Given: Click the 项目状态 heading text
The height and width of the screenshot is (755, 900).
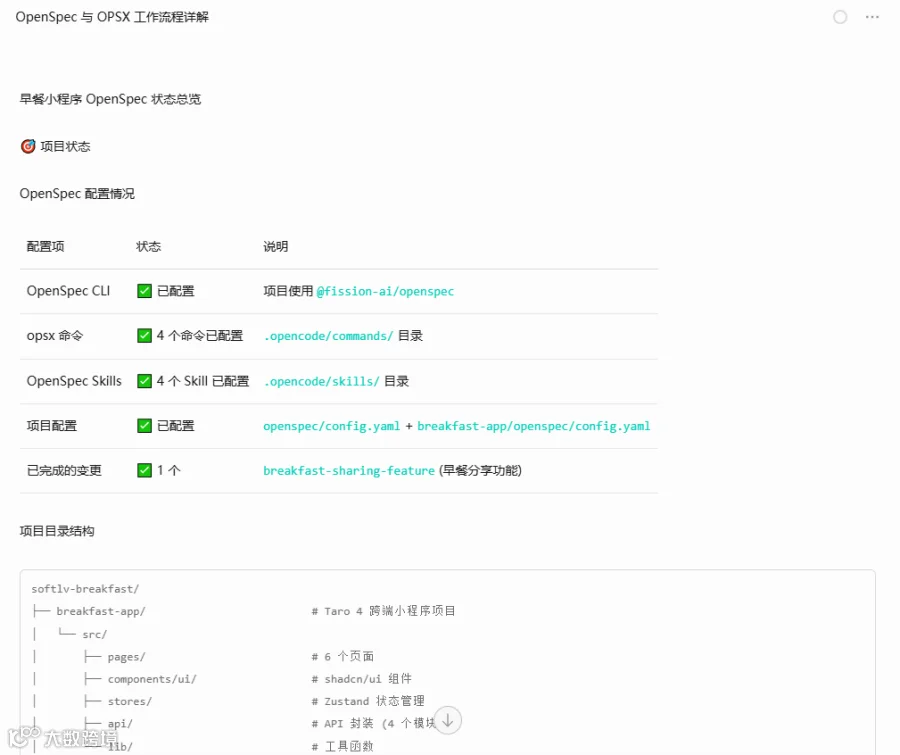Looking at the screenshot, I should [65, 146].
